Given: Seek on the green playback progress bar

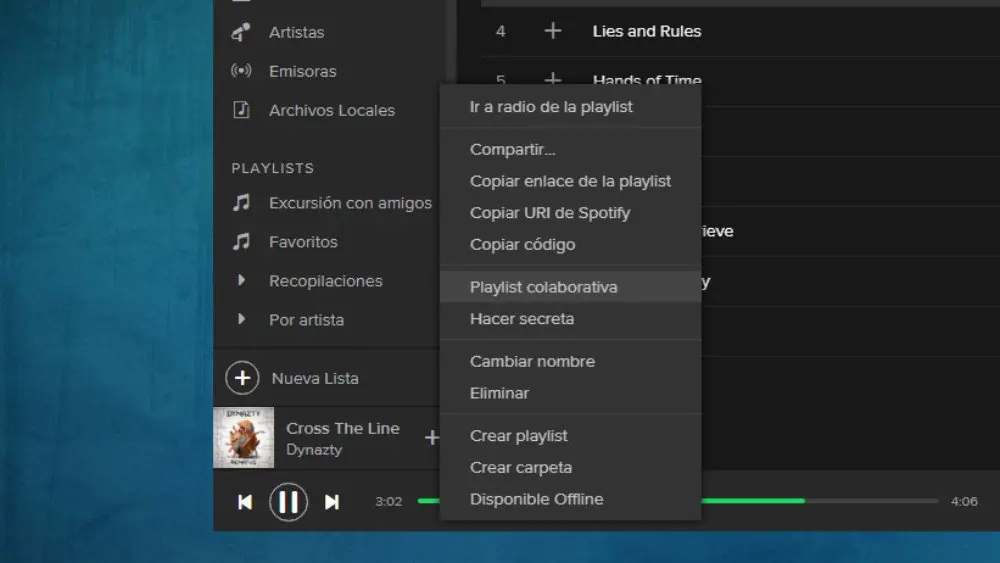Looking at the screenshot, I should coord(753,501).
